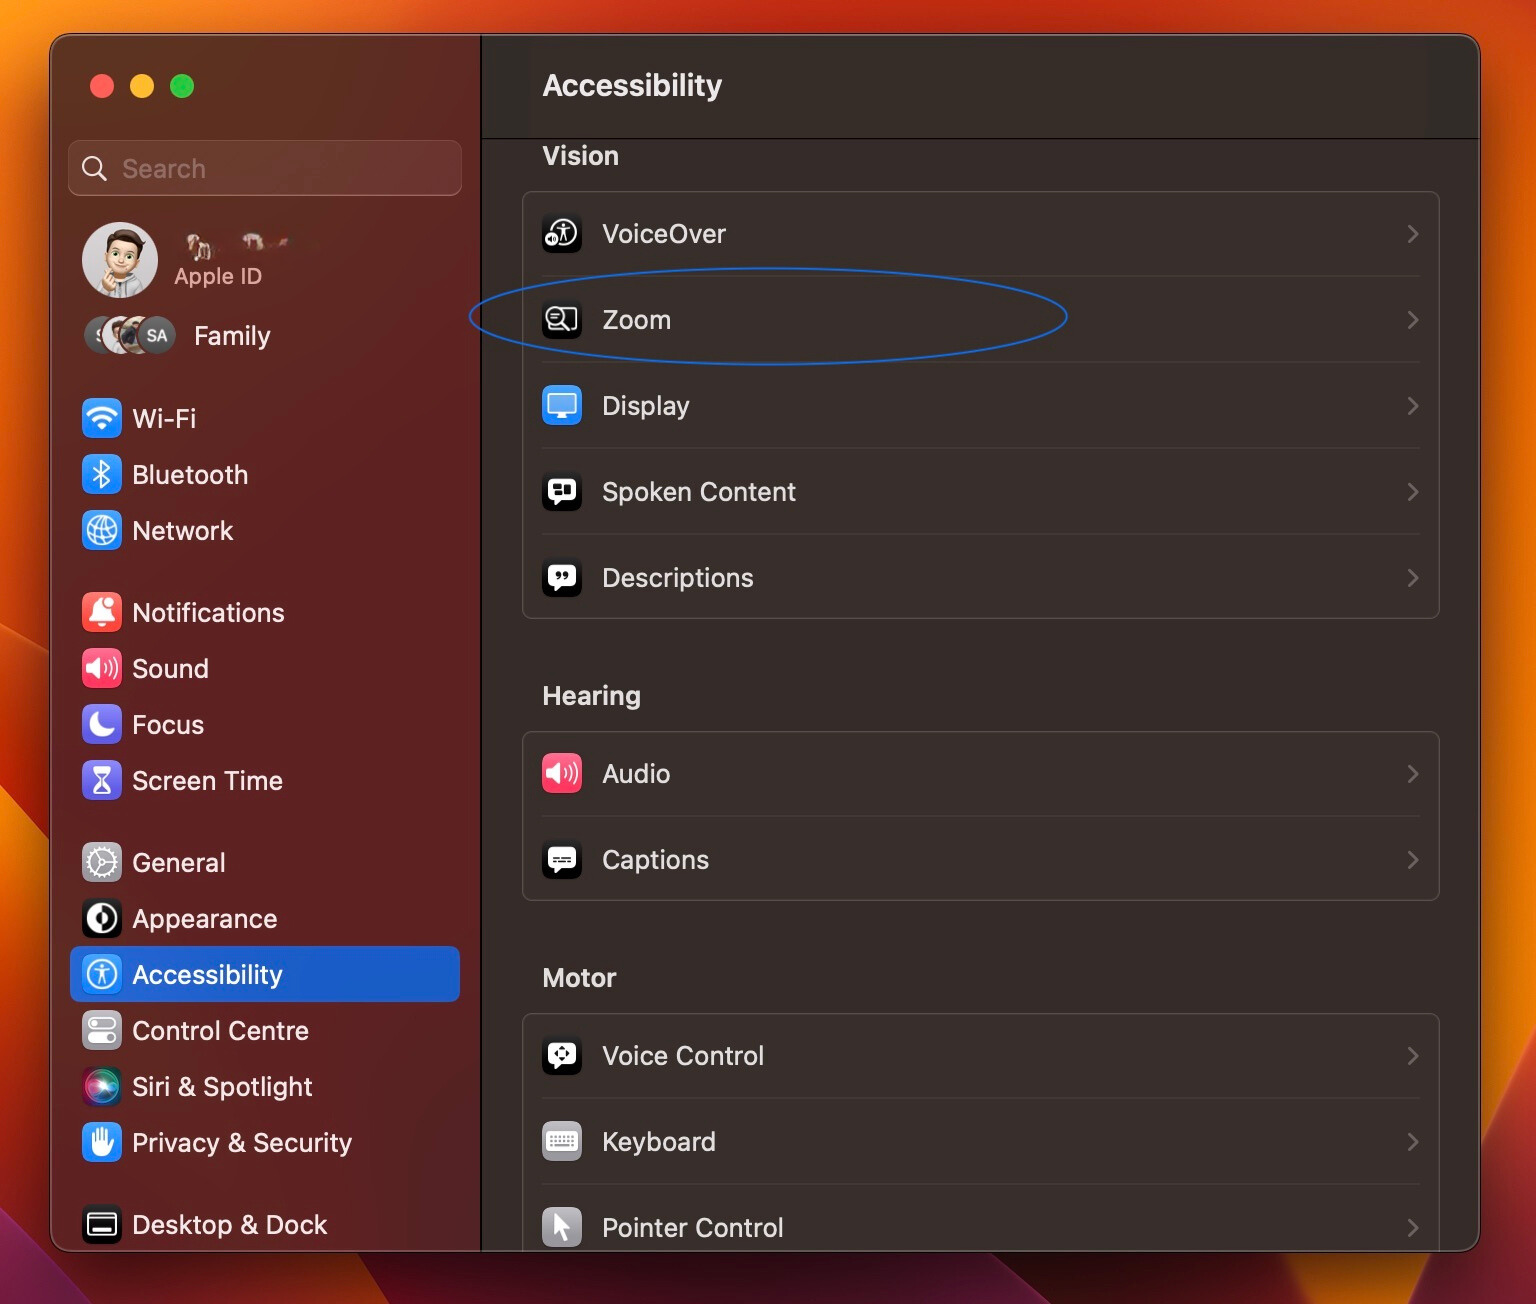
Task: Click the Accessibility sidebar icon
Action: (102, 974)
